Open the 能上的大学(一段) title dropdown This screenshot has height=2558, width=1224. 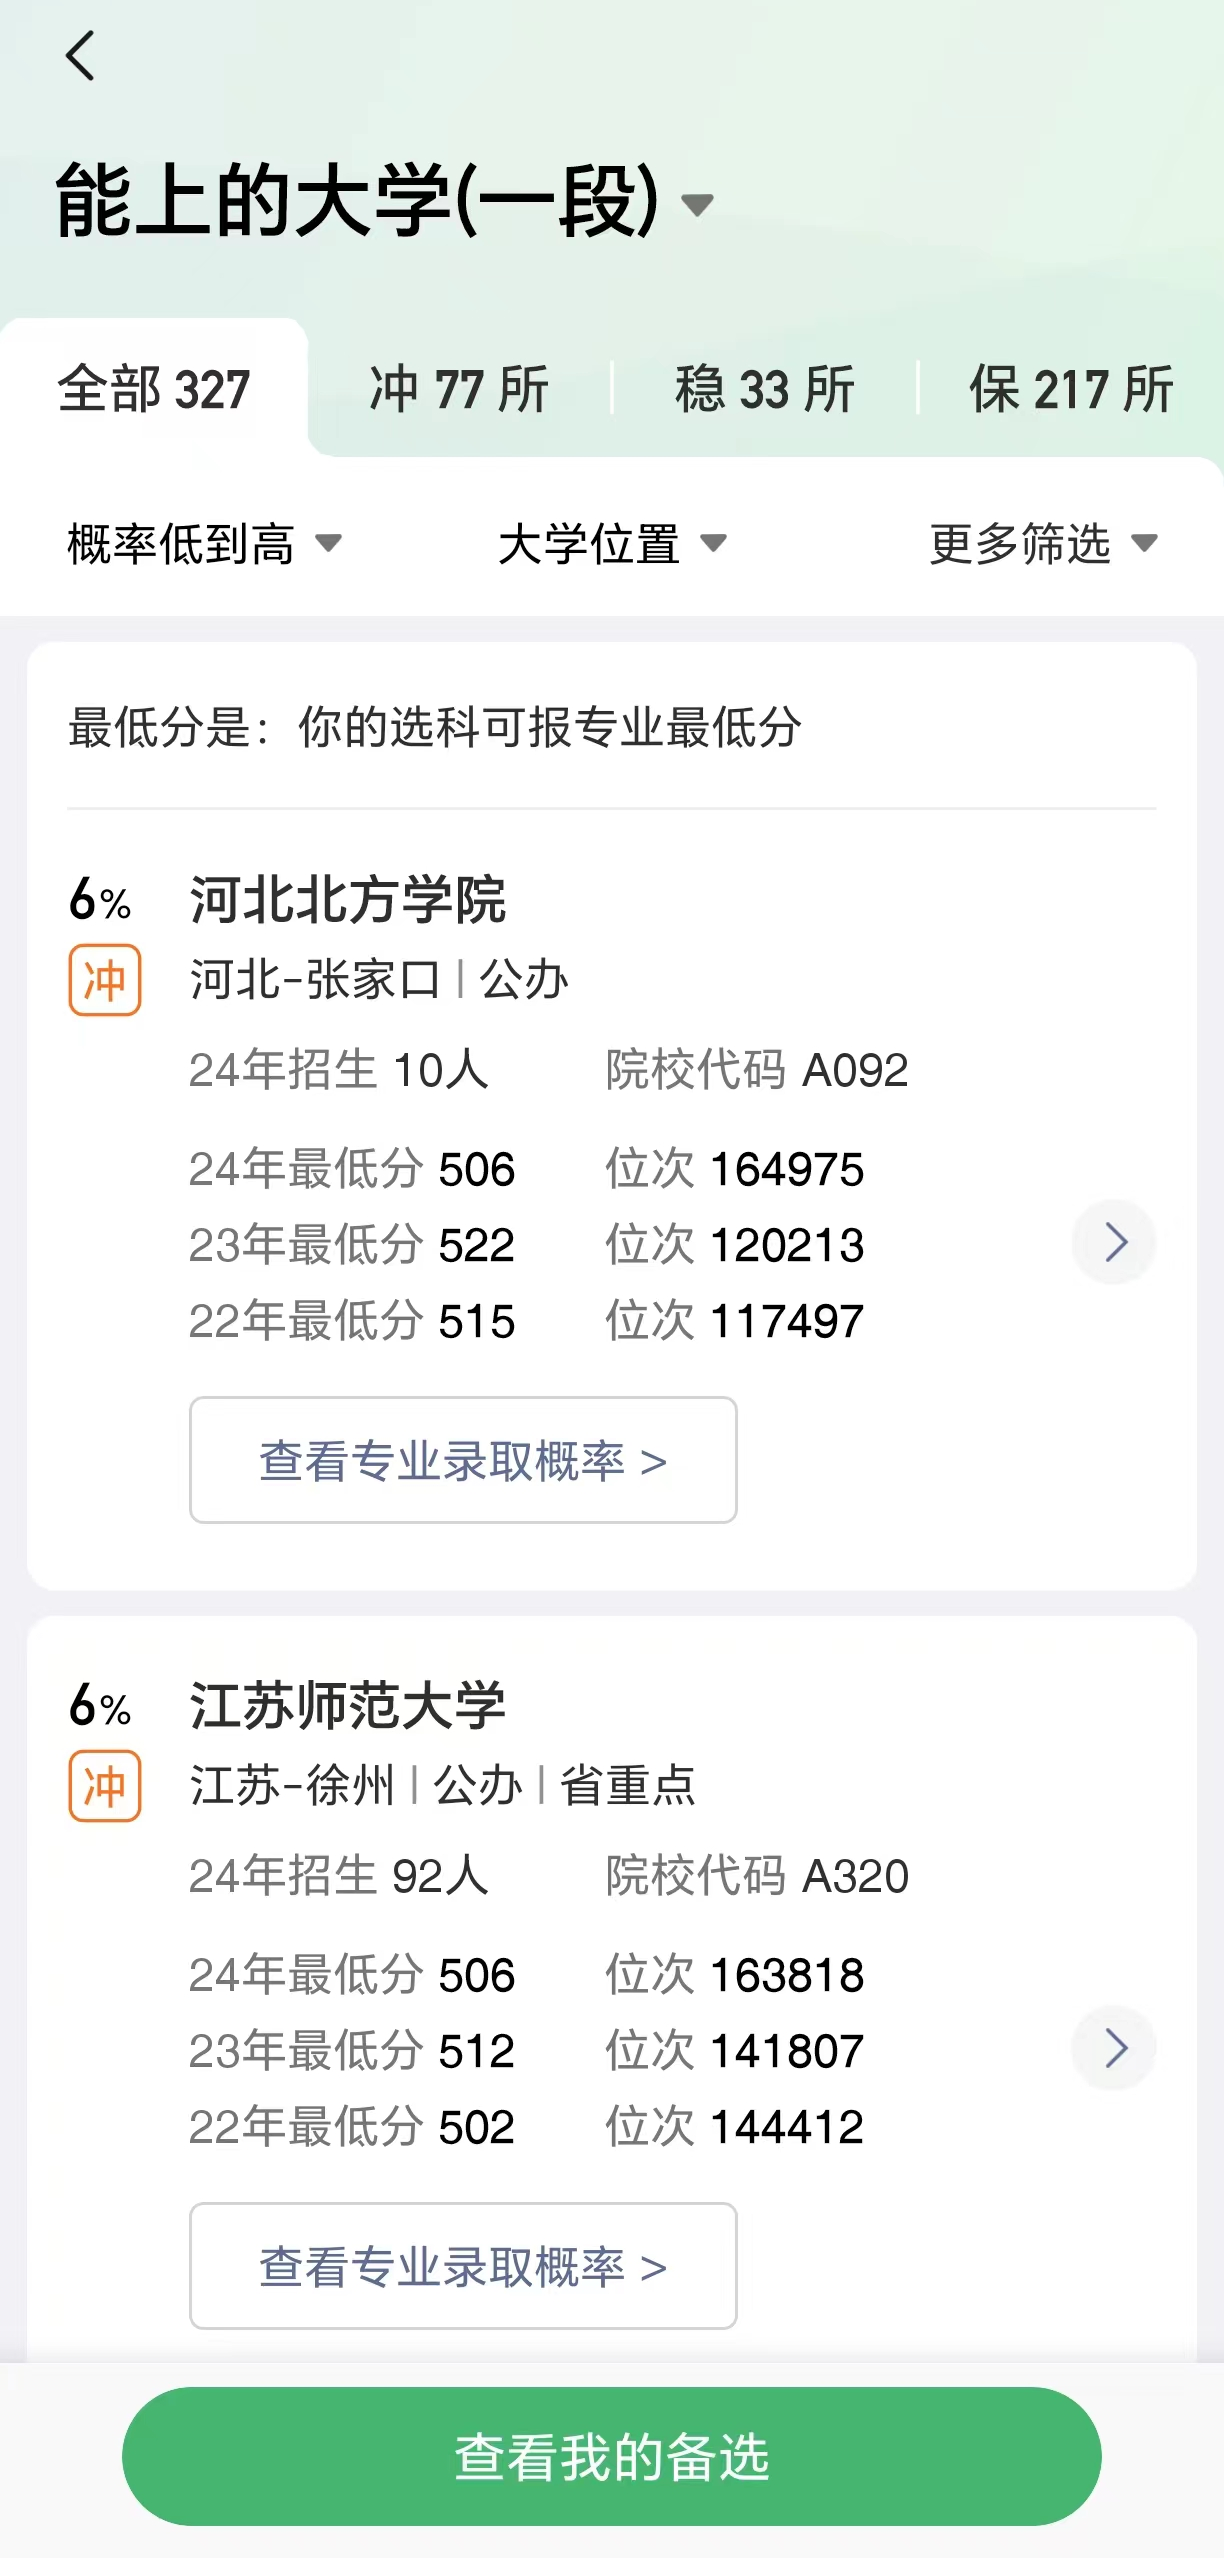696,205
